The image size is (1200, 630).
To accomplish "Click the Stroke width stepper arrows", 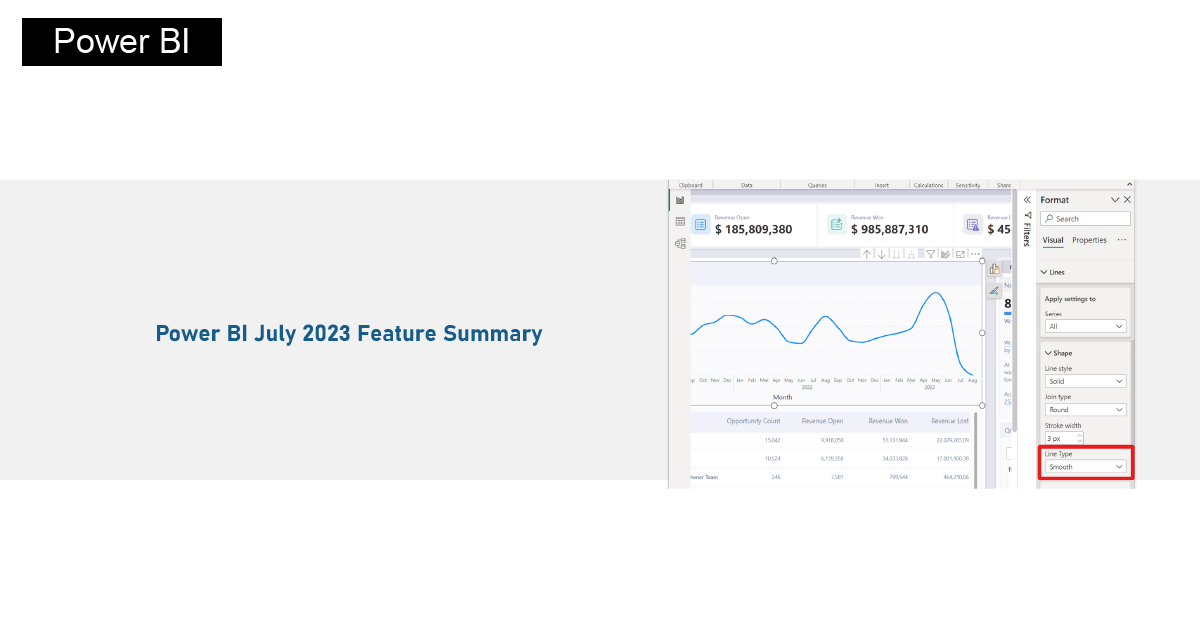I will point(1080,438).
